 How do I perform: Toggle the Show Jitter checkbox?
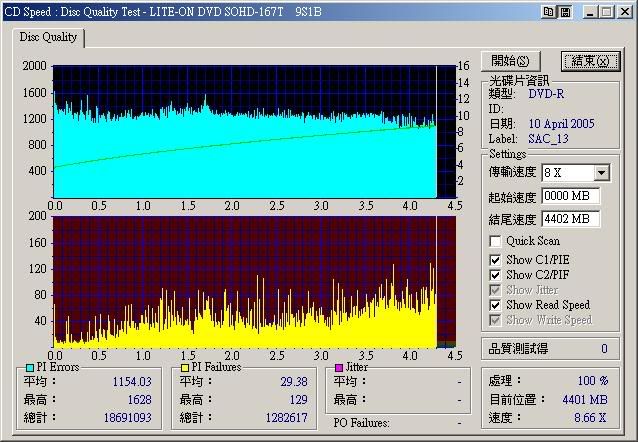click(495, 290)
